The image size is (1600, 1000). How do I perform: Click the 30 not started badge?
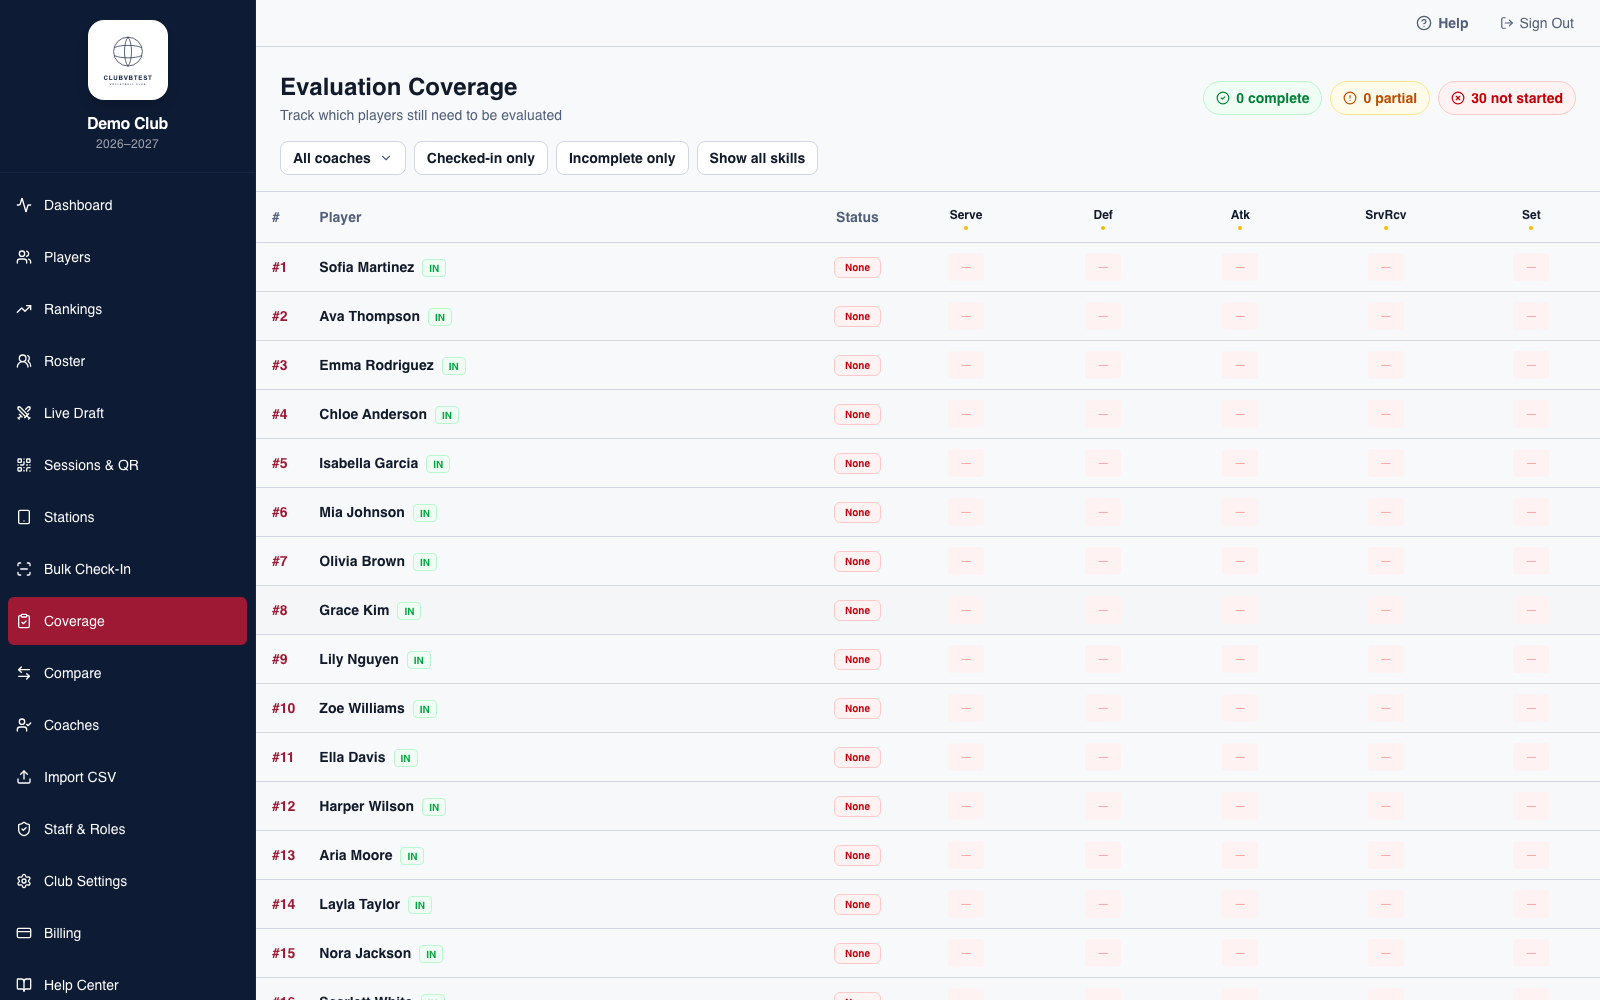coord(1507,98)
